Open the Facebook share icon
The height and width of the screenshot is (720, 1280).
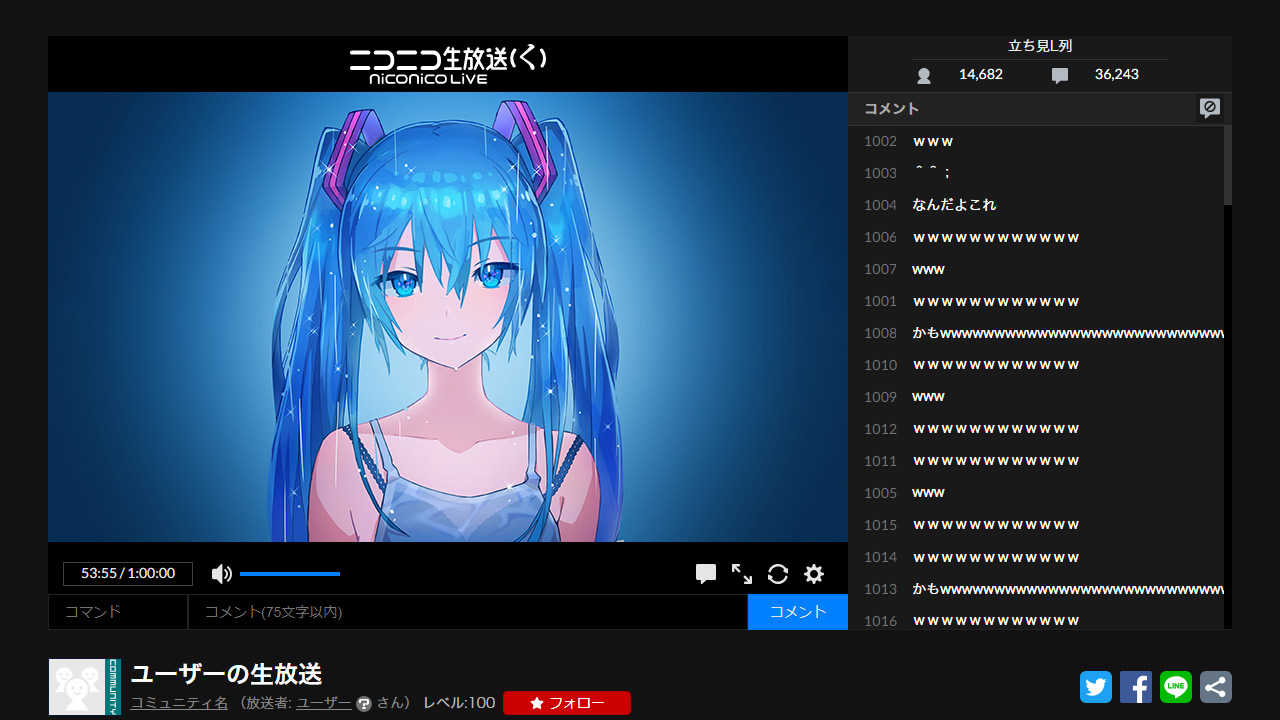coord(1135,687)
